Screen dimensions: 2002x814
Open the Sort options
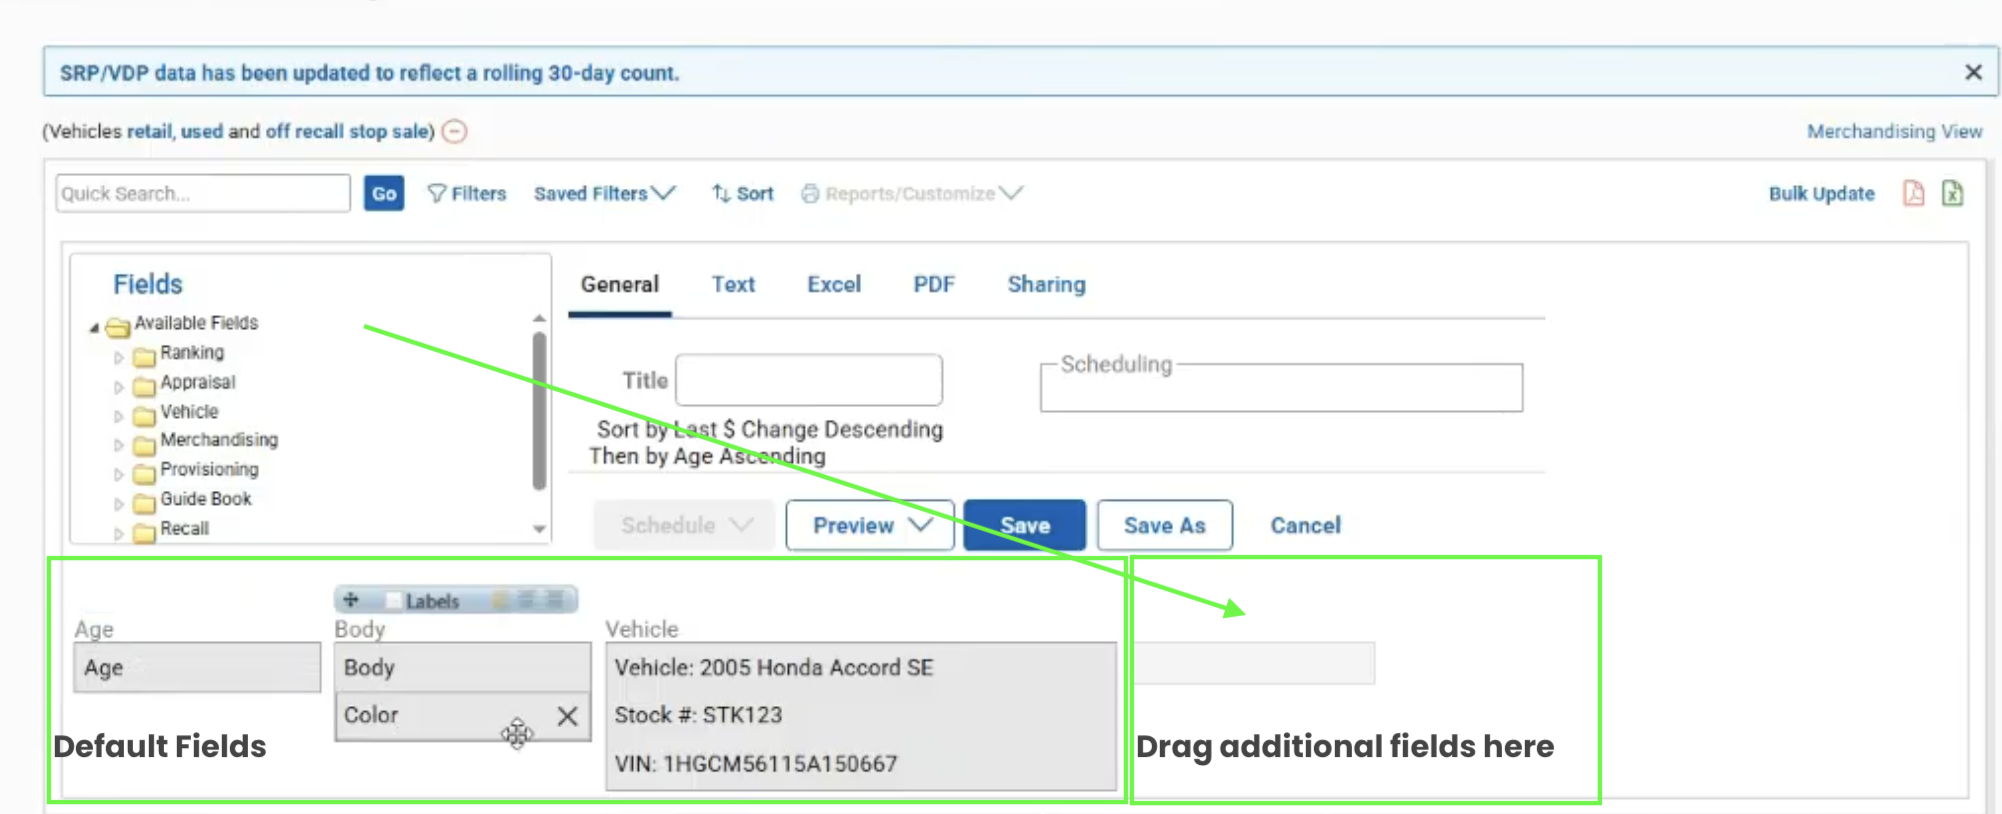742,193
